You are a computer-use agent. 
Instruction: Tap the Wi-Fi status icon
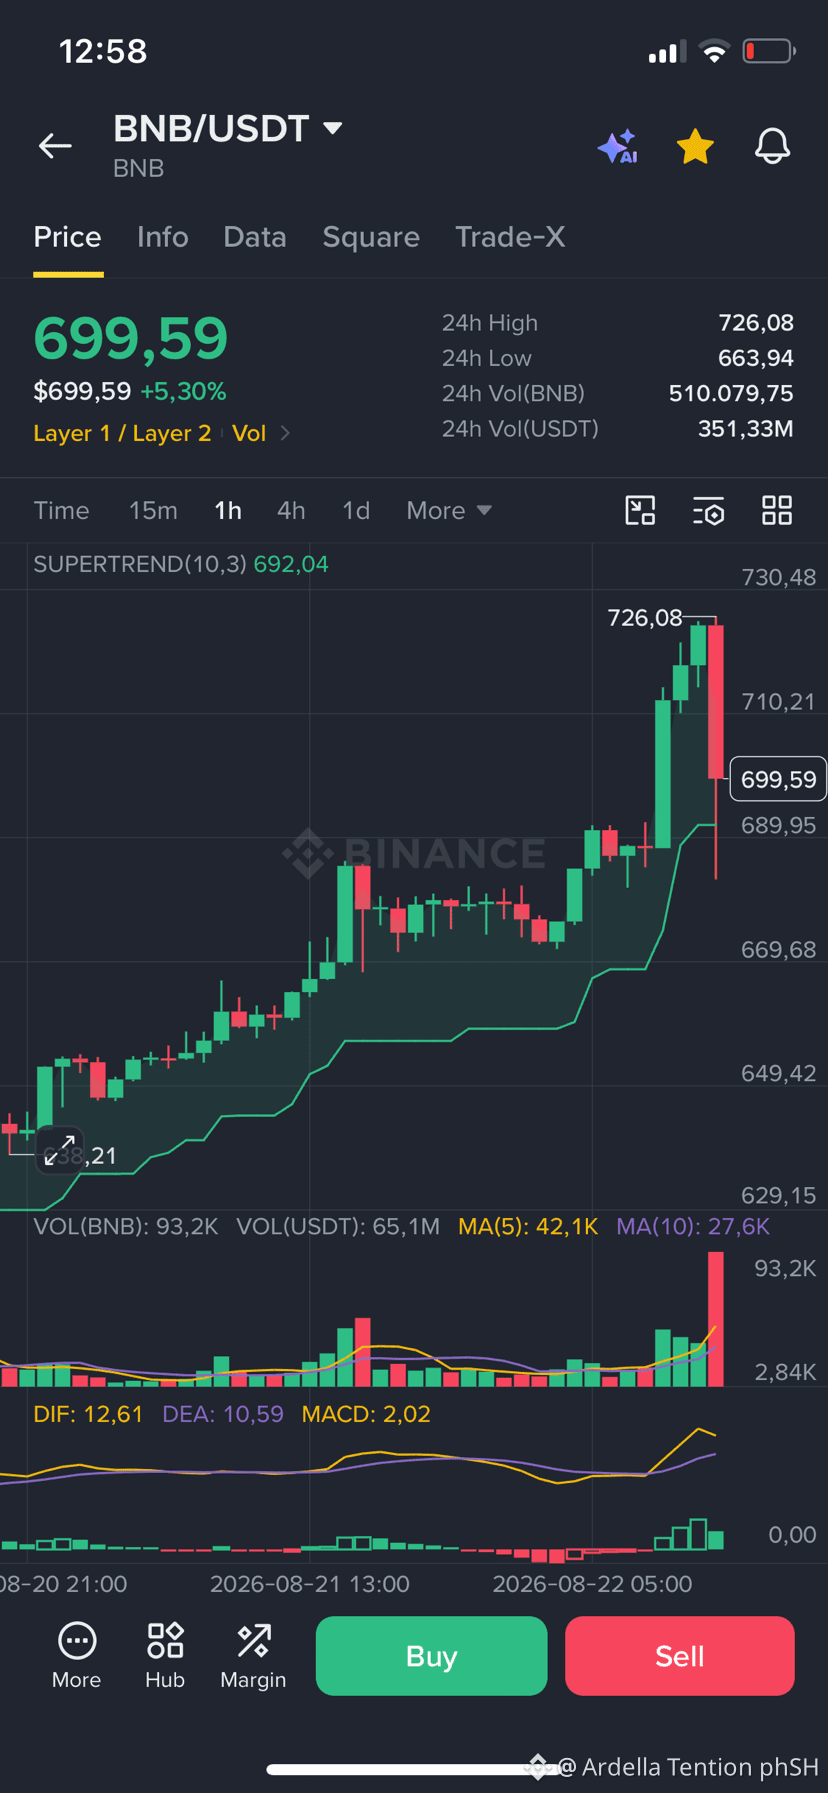tap(714, 52)
